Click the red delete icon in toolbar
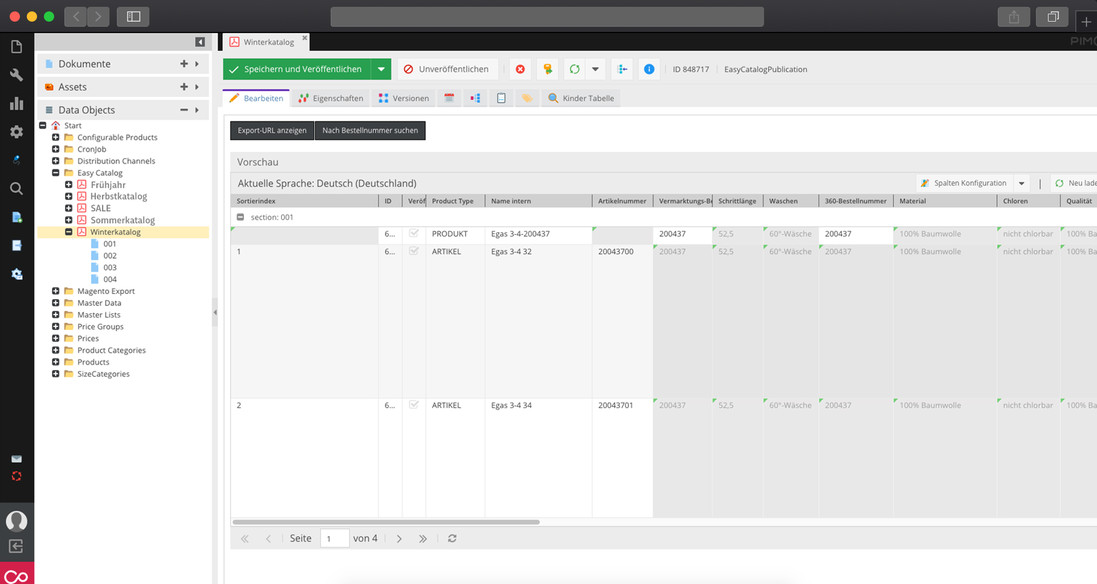 point(520,69)
